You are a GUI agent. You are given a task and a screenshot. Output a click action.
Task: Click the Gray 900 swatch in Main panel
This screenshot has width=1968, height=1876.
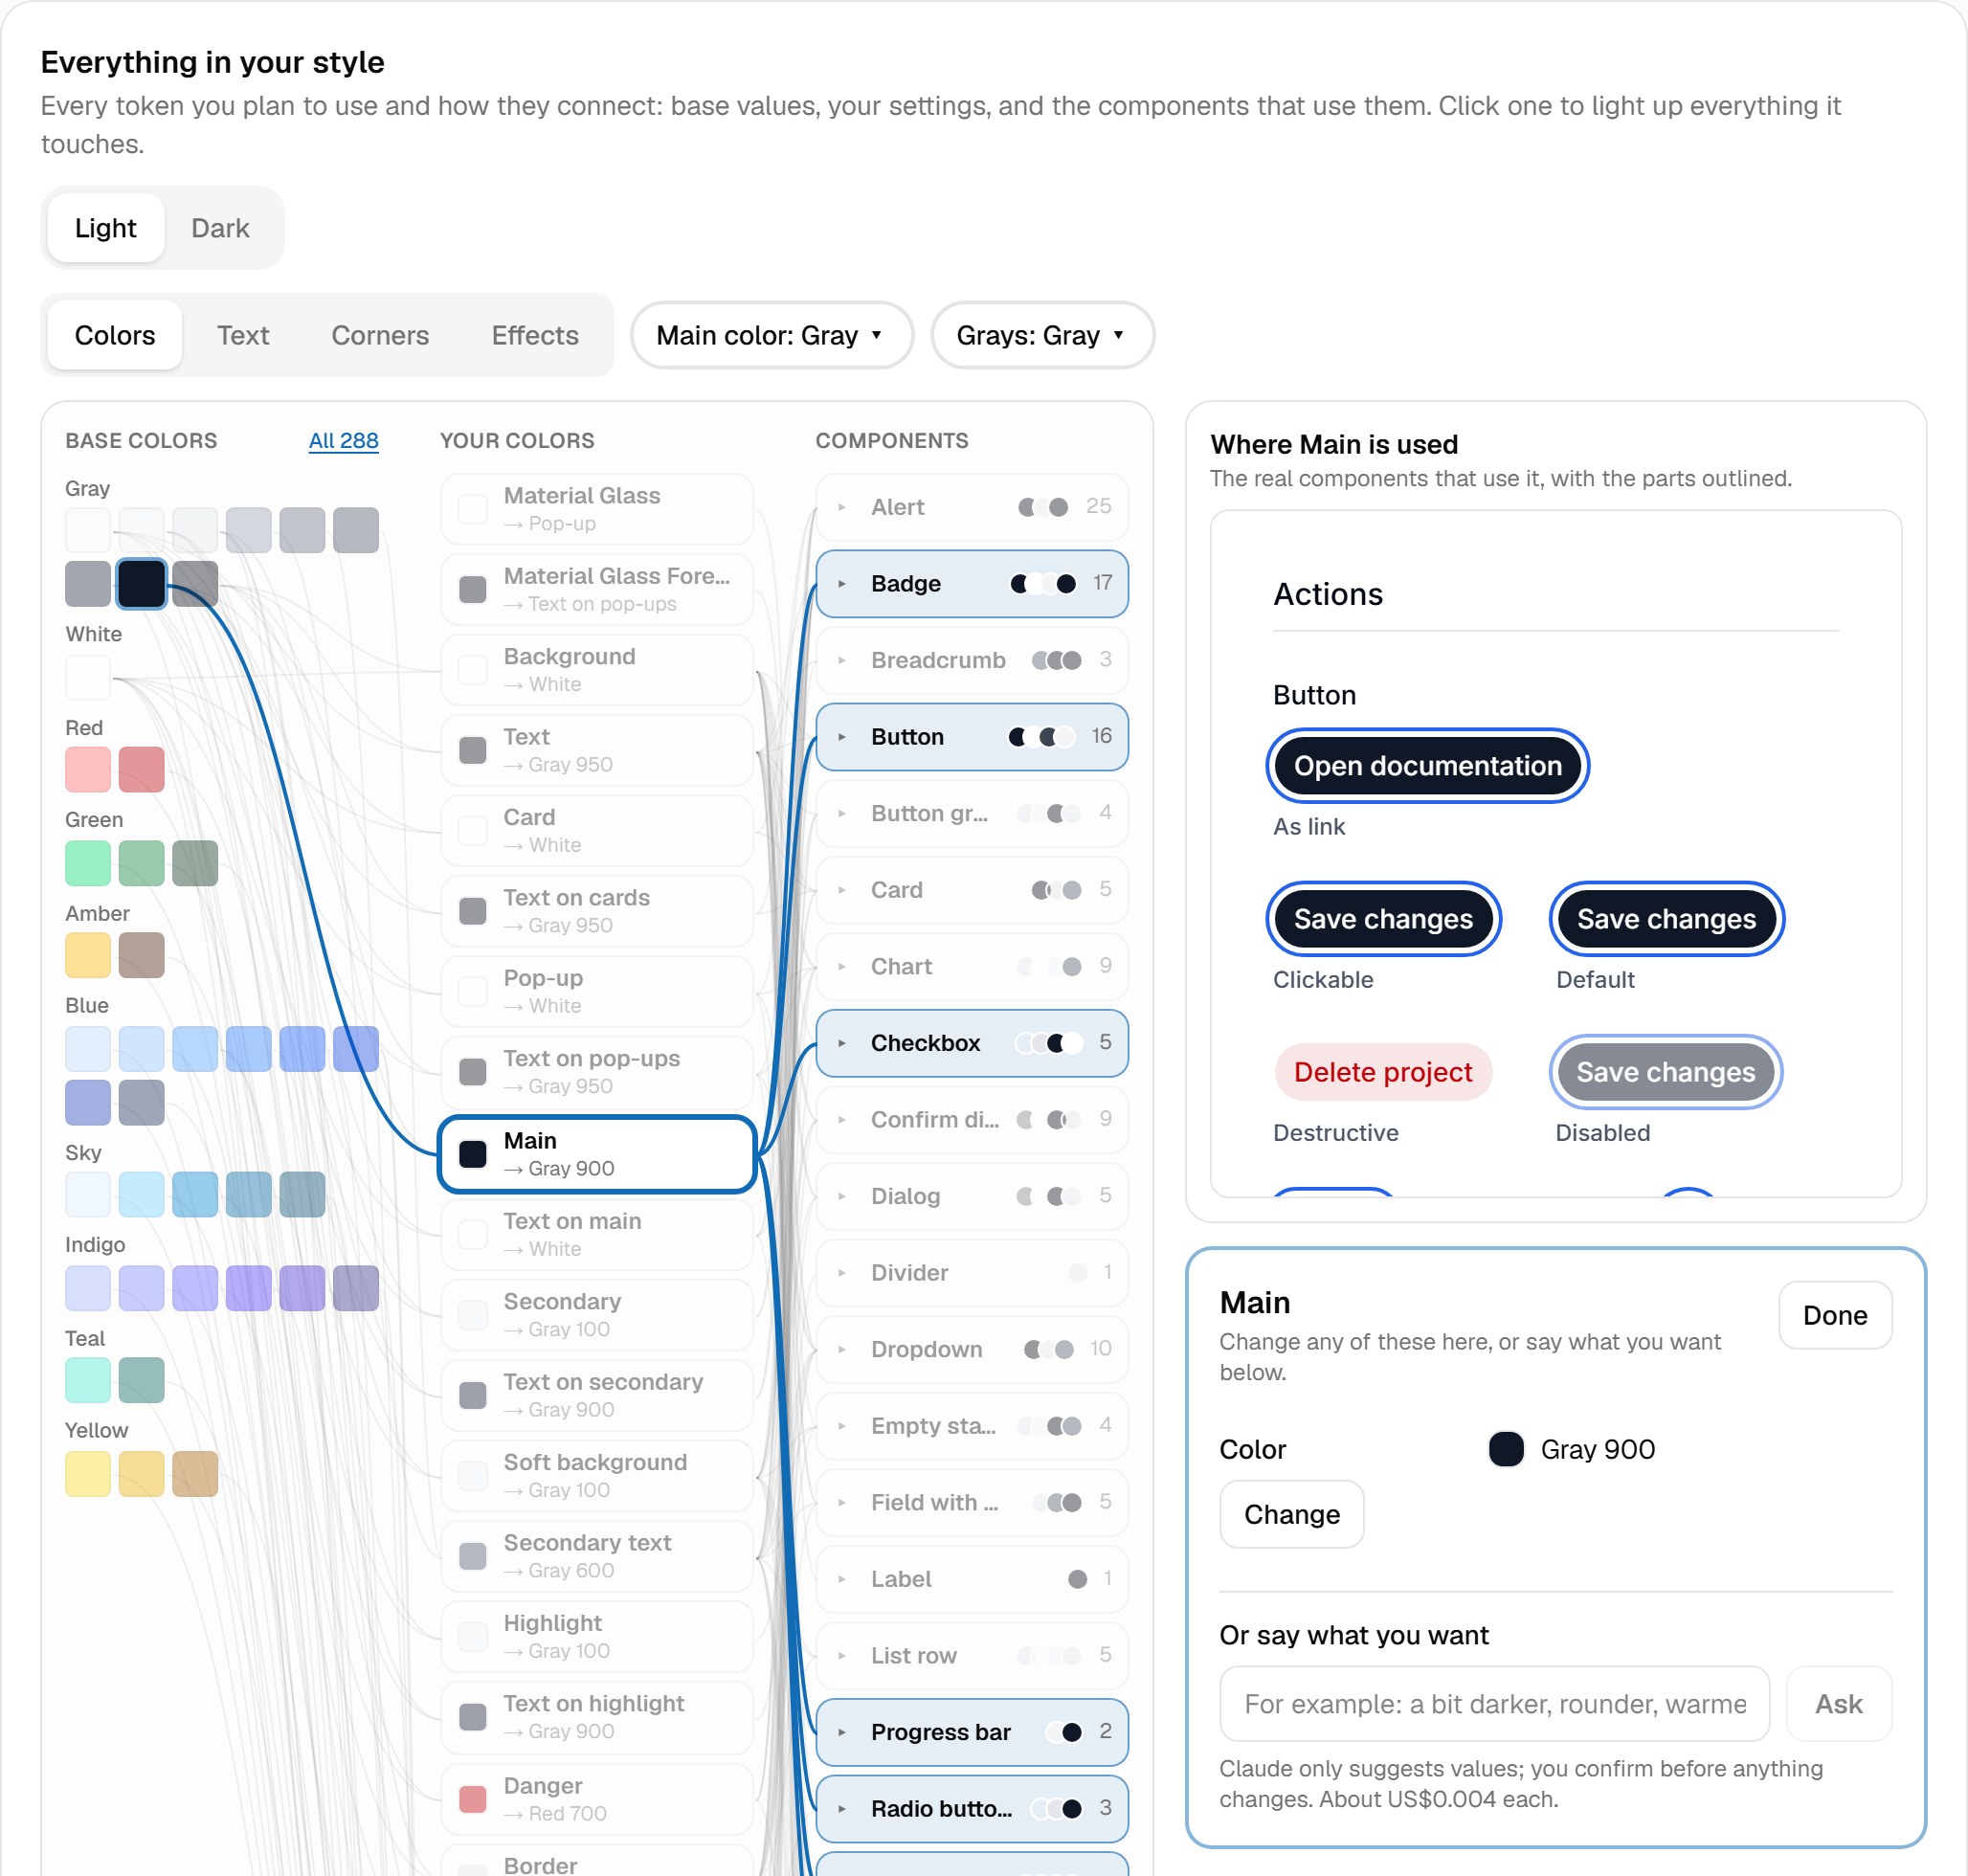pyautogui.click(x=1506, y=1449)
